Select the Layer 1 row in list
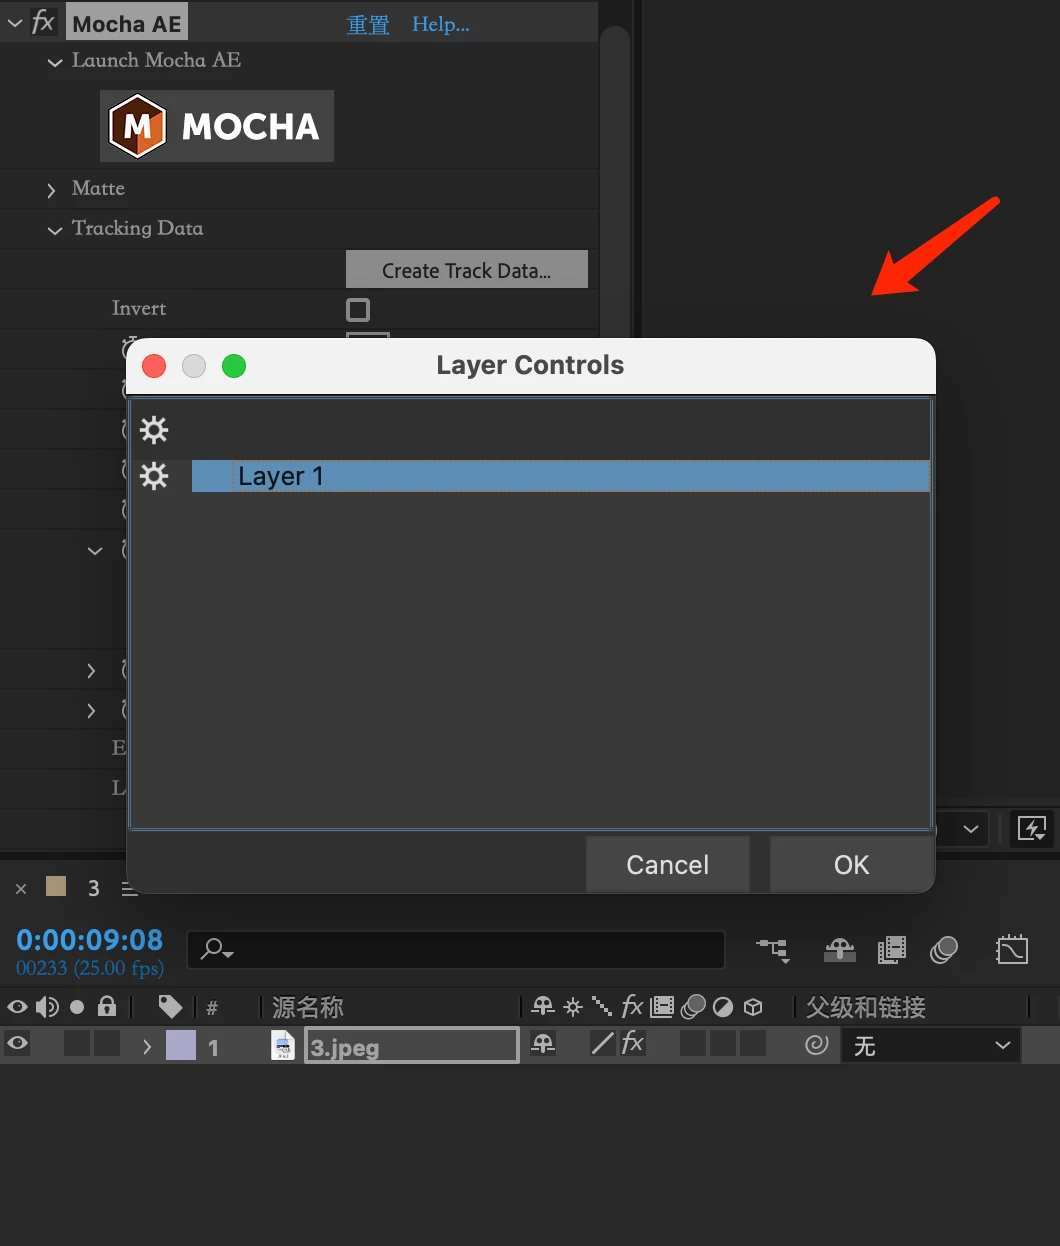The image size is (1060, 1246). tap(561, 476)
